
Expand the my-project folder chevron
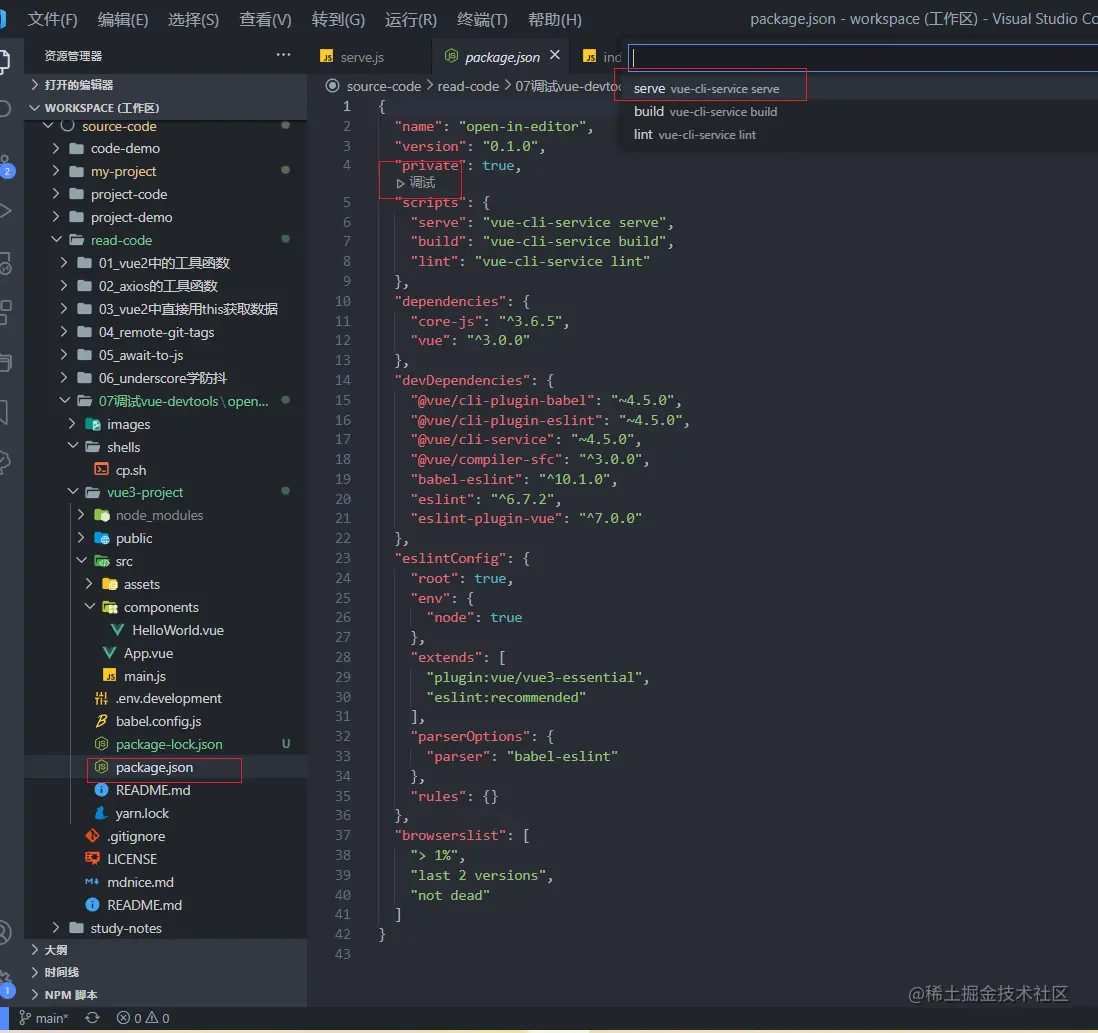click(x=56, y=172)
